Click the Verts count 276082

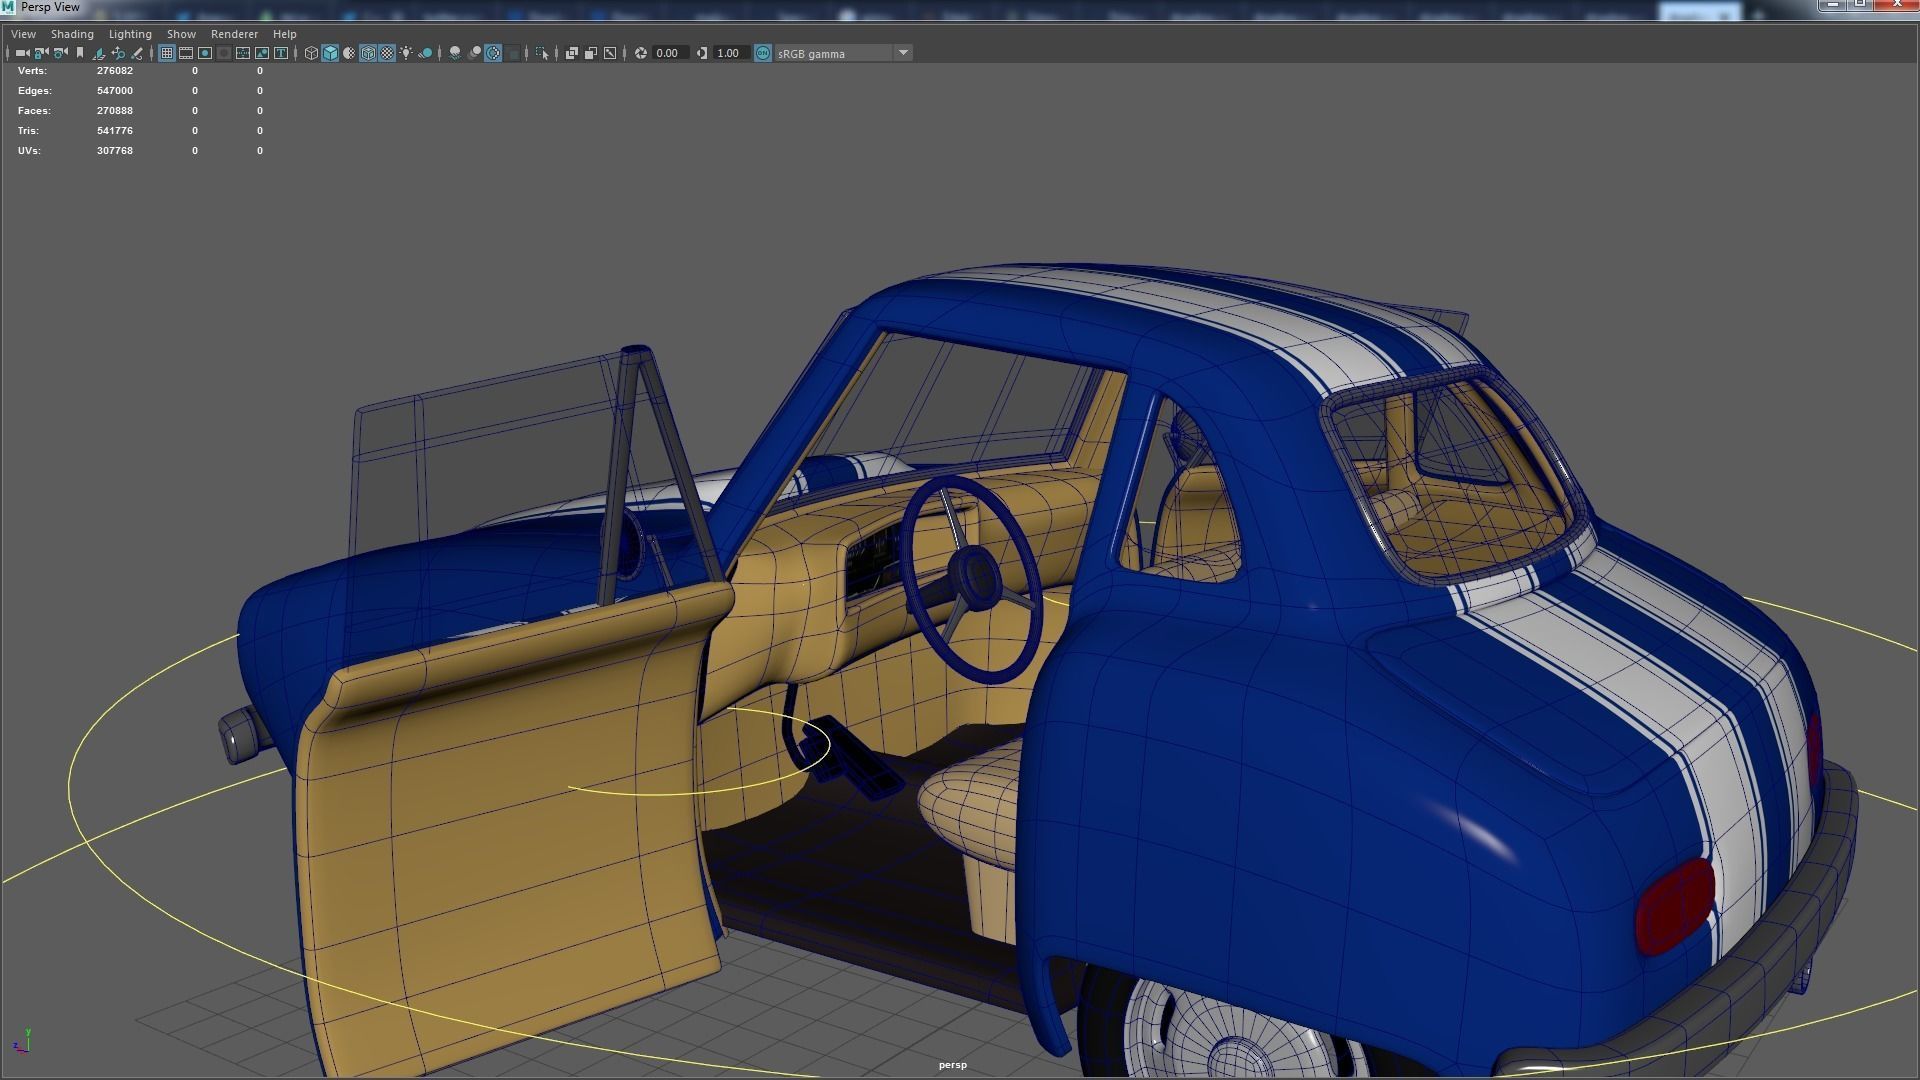[115, 71]
